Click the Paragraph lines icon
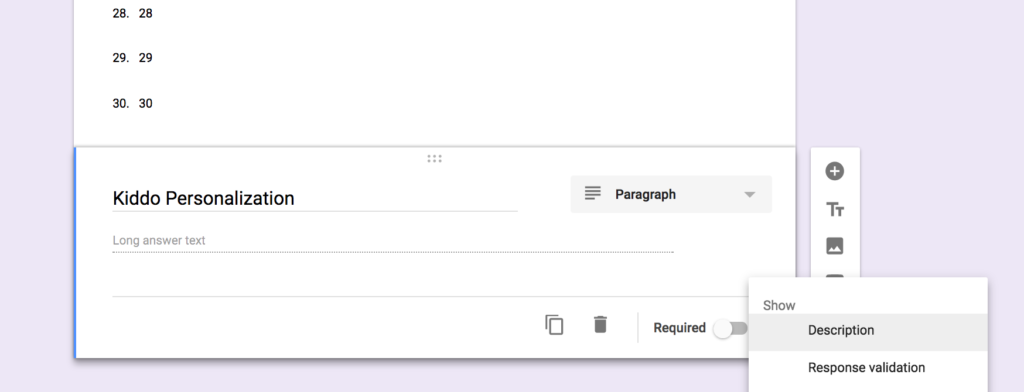The width and height of the screenshot is (1024, 392). (592, 193)
